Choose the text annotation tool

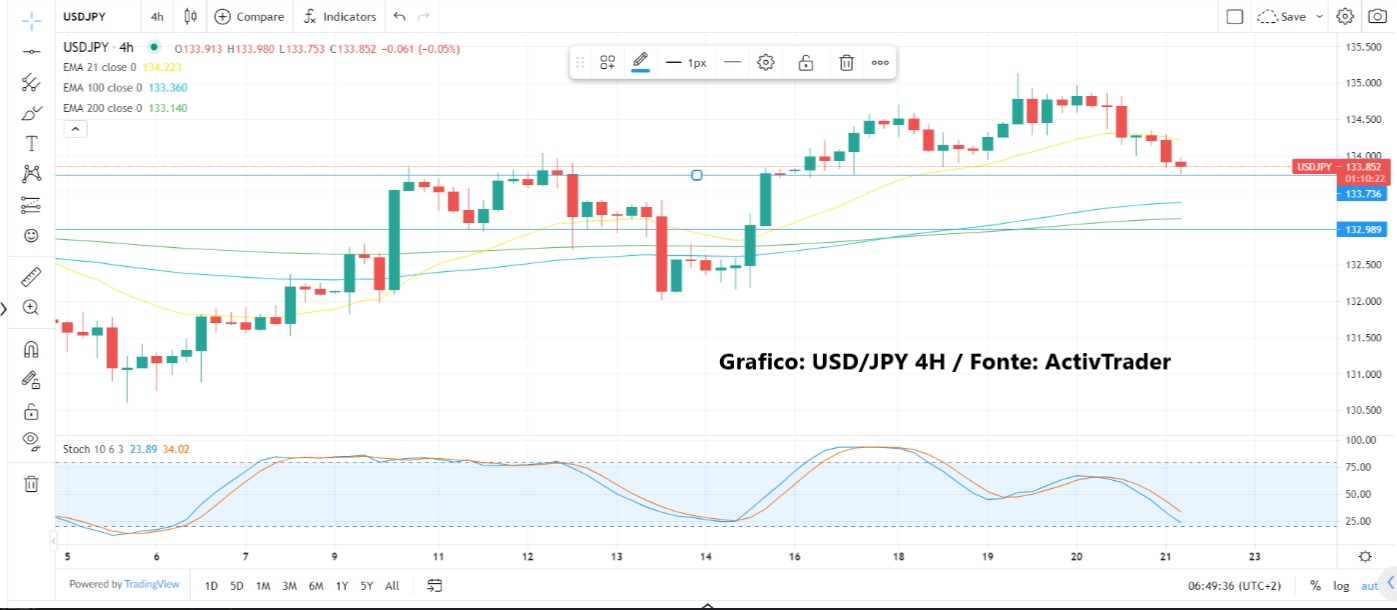click(31, 143)
